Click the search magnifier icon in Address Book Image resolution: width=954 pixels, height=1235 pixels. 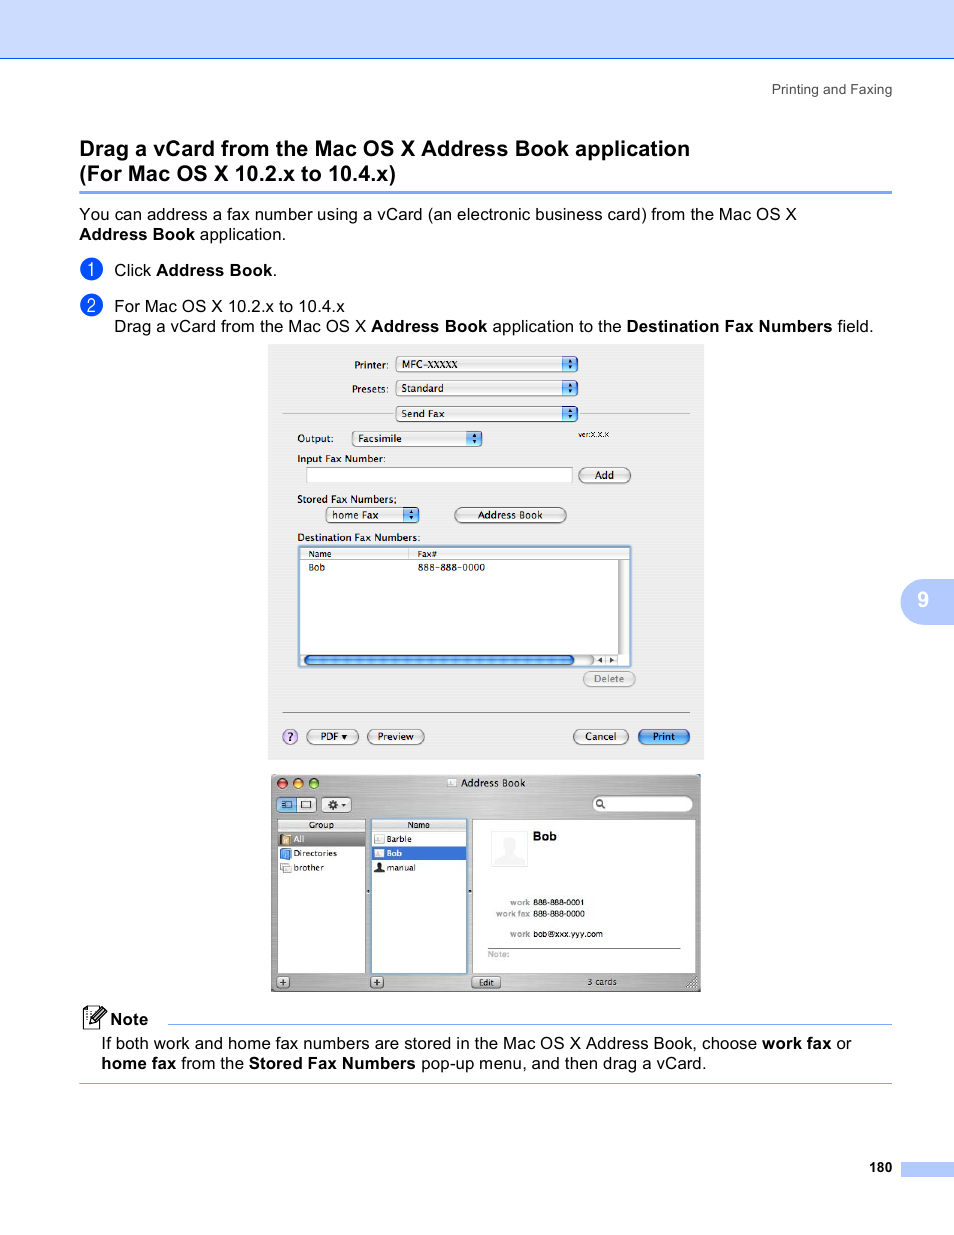[x=601, y=804]
